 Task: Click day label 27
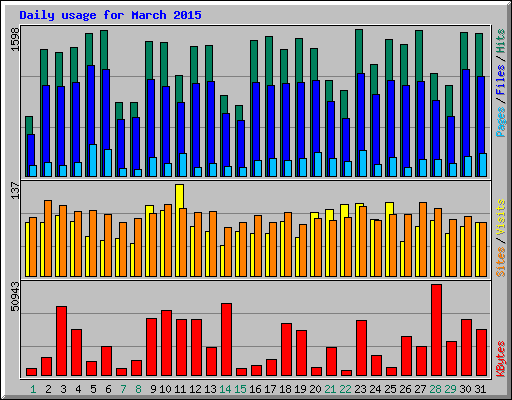pos(420,389)
